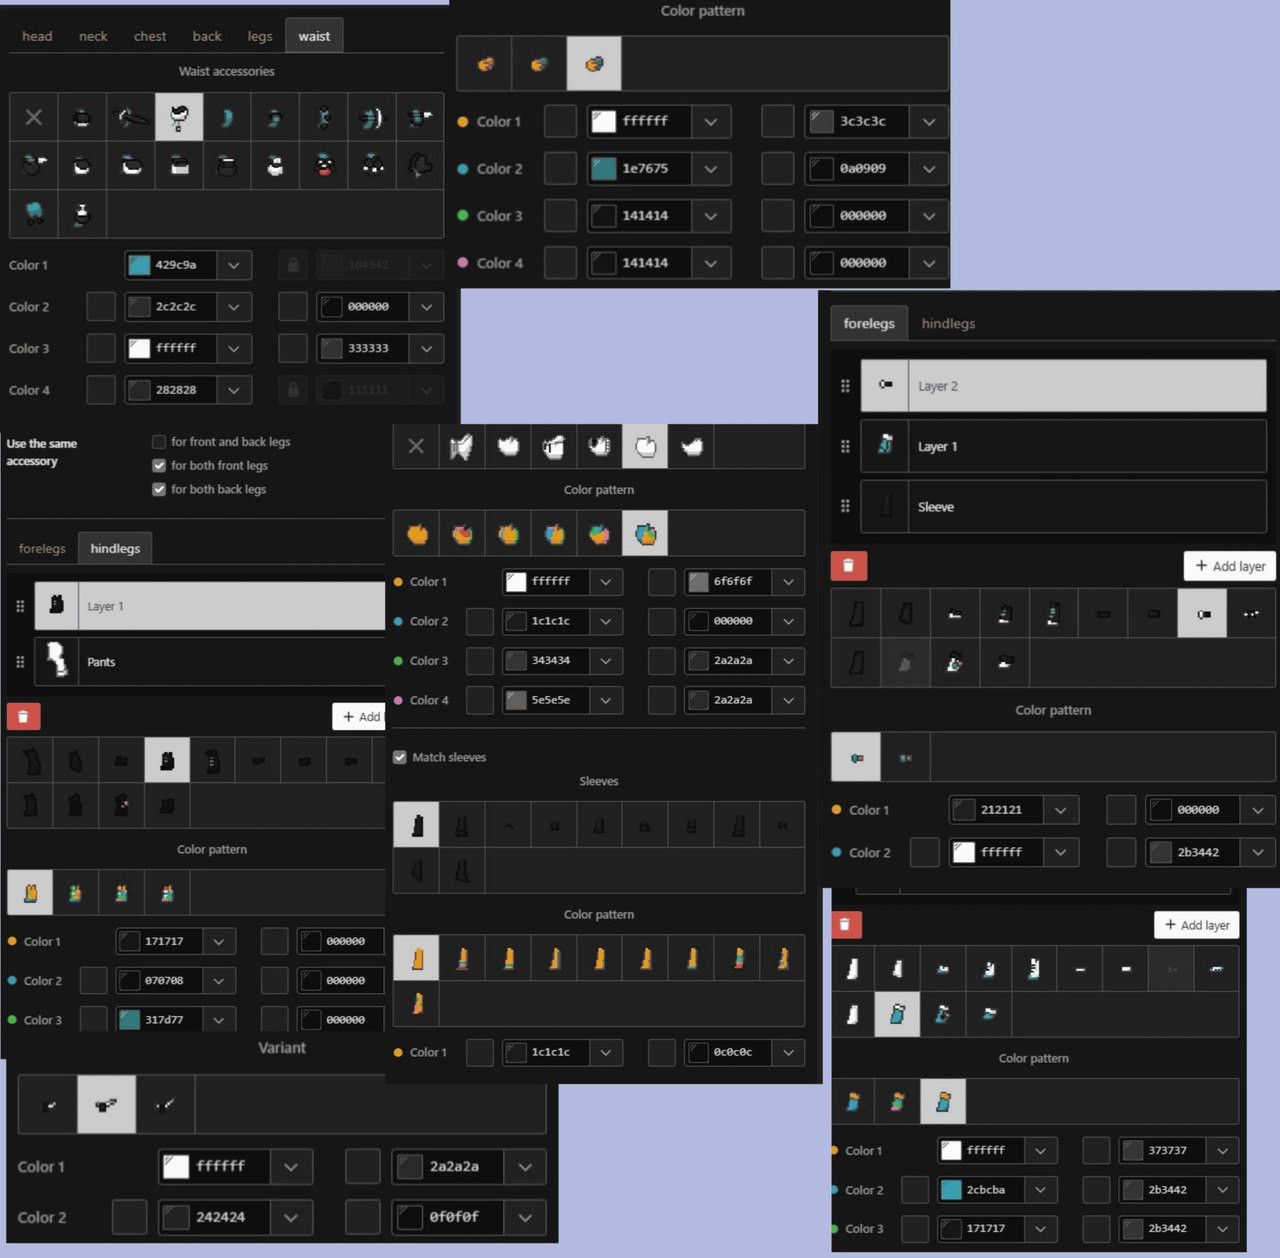This screenshot has height=1258, width=1280.
Task: Open the dropdown next to 429c9a
Action: click(x=234, y=265)
